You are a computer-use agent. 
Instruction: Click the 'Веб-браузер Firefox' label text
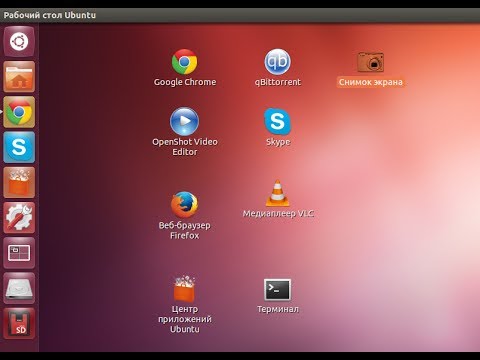185,230
